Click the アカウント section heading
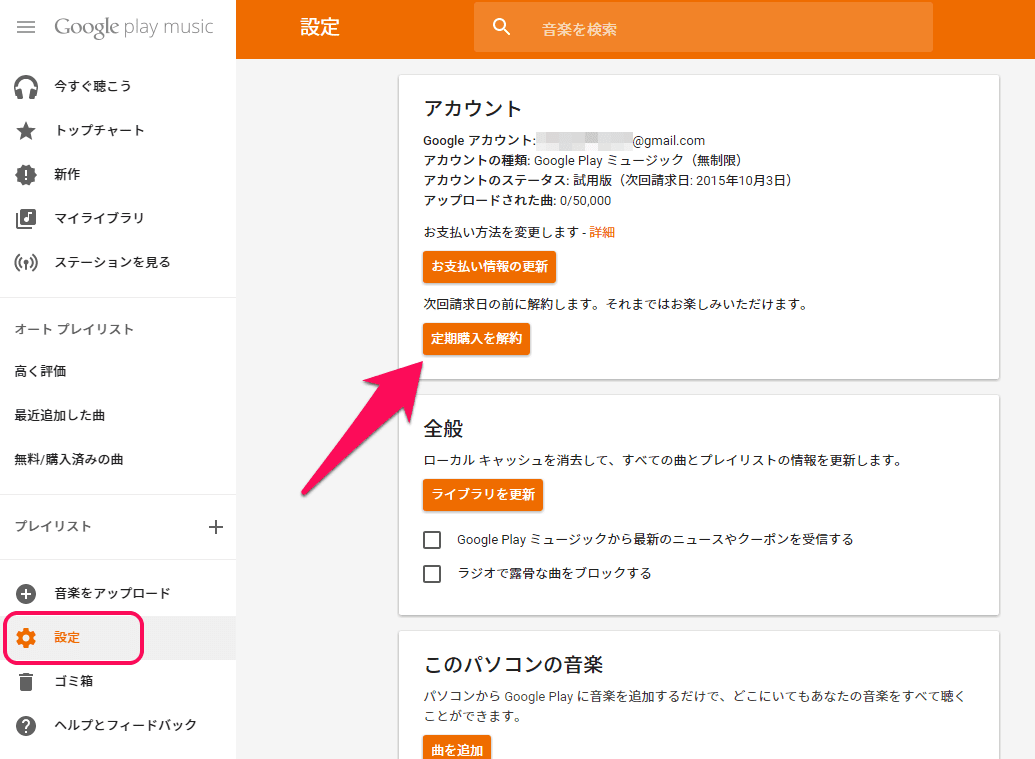 (473, 108)
